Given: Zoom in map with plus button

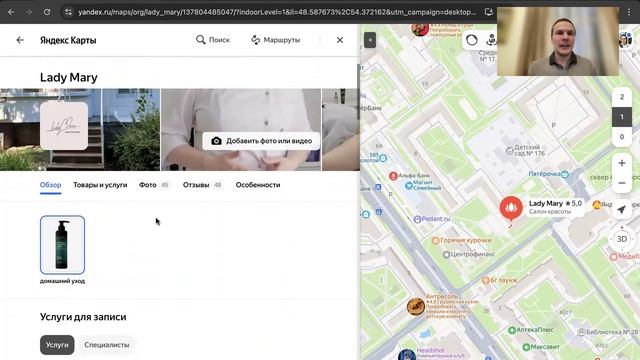Looking at the screenshot, I should tap(622, 163).
